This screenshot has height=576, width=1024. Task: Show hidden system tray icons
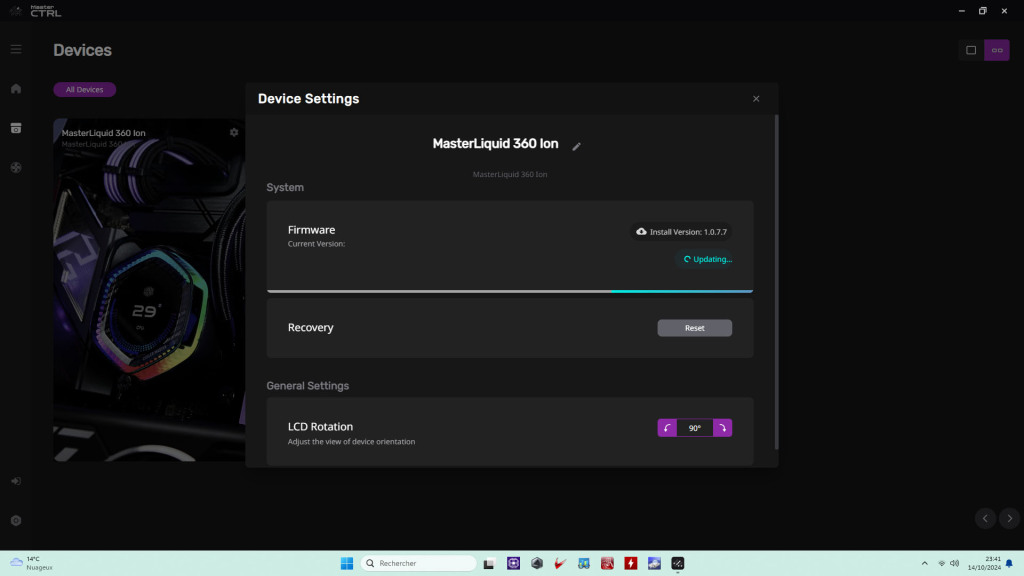(x=925, y=563)
